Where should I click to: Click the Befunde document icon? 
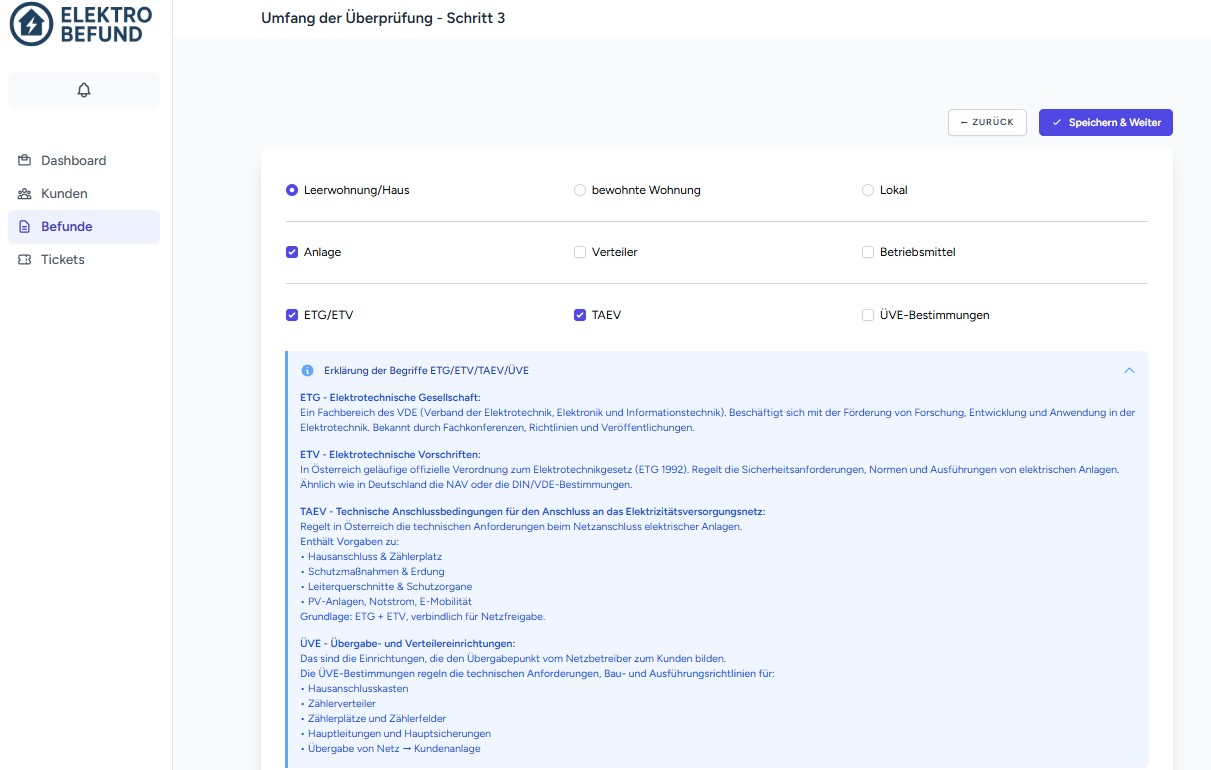(x=25, y=227)
